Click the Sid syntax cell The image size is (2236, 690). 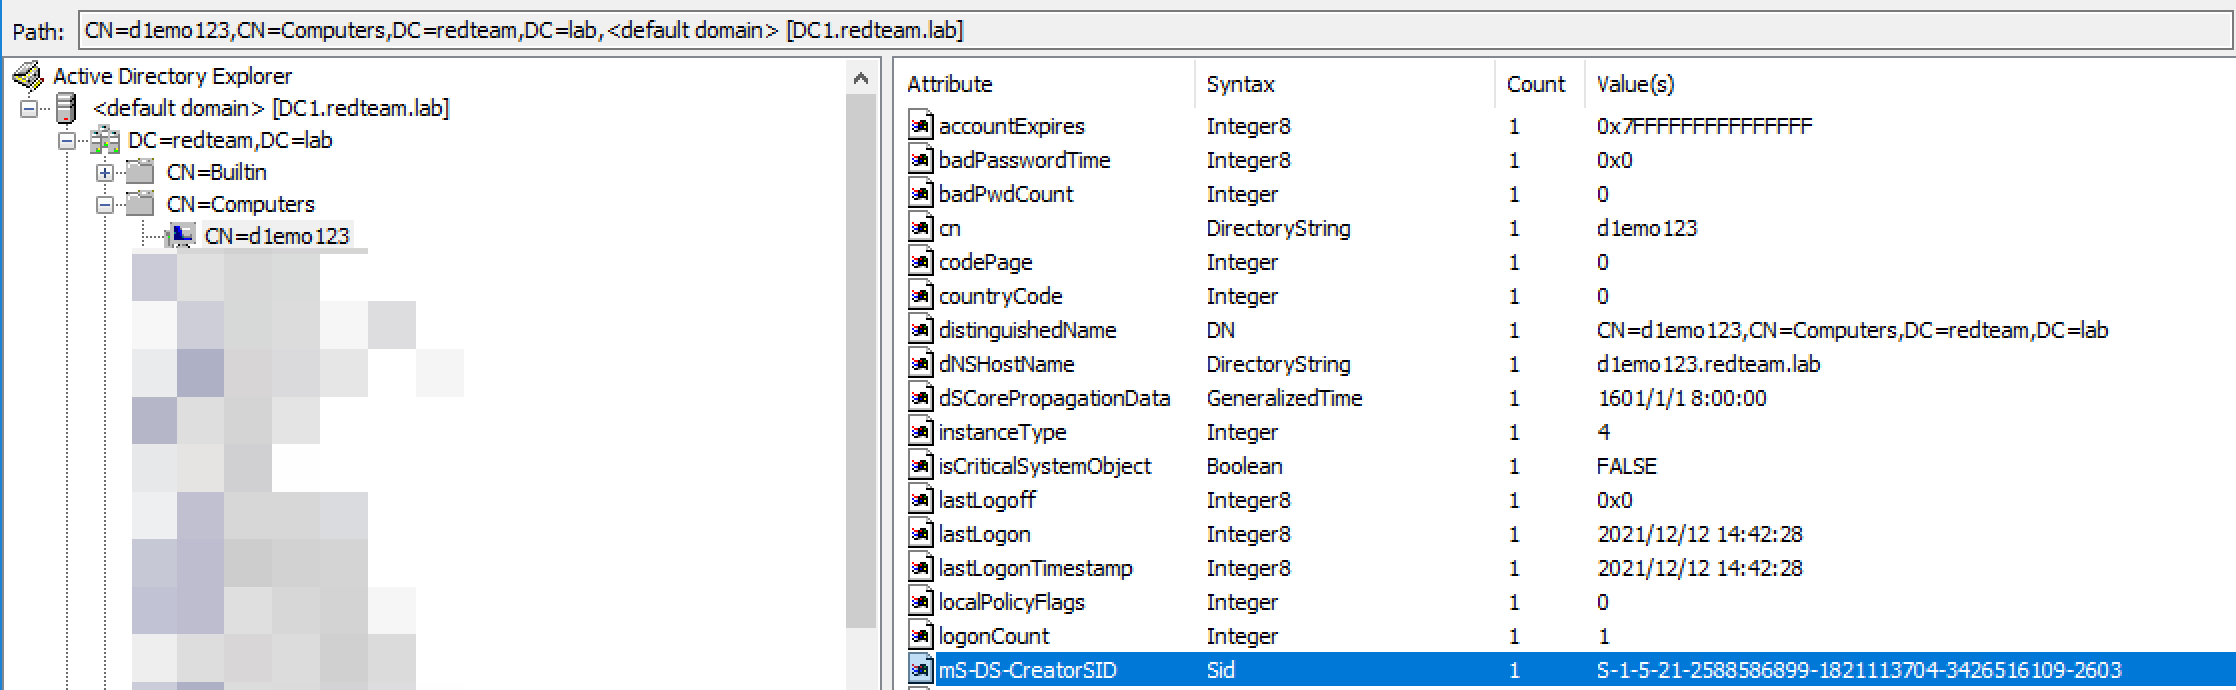[1221, 670]
